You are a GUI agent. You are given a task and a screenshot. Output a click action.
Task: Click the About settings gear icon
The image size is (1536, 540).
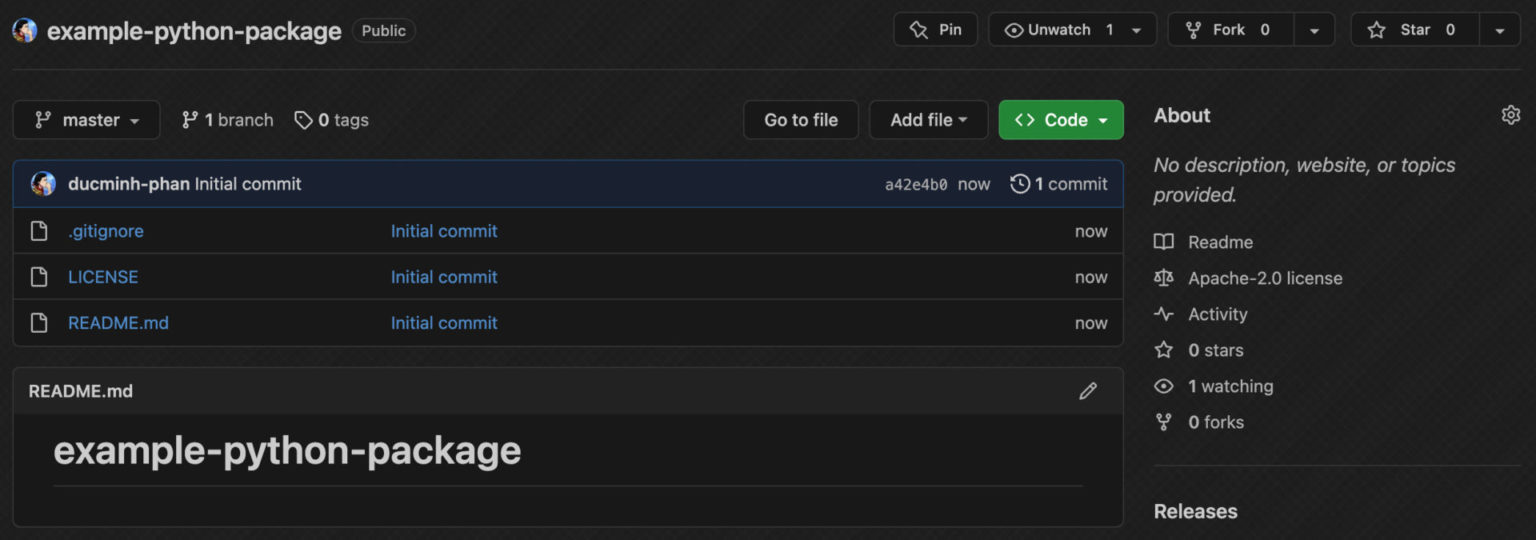(x=1510, y=115)
